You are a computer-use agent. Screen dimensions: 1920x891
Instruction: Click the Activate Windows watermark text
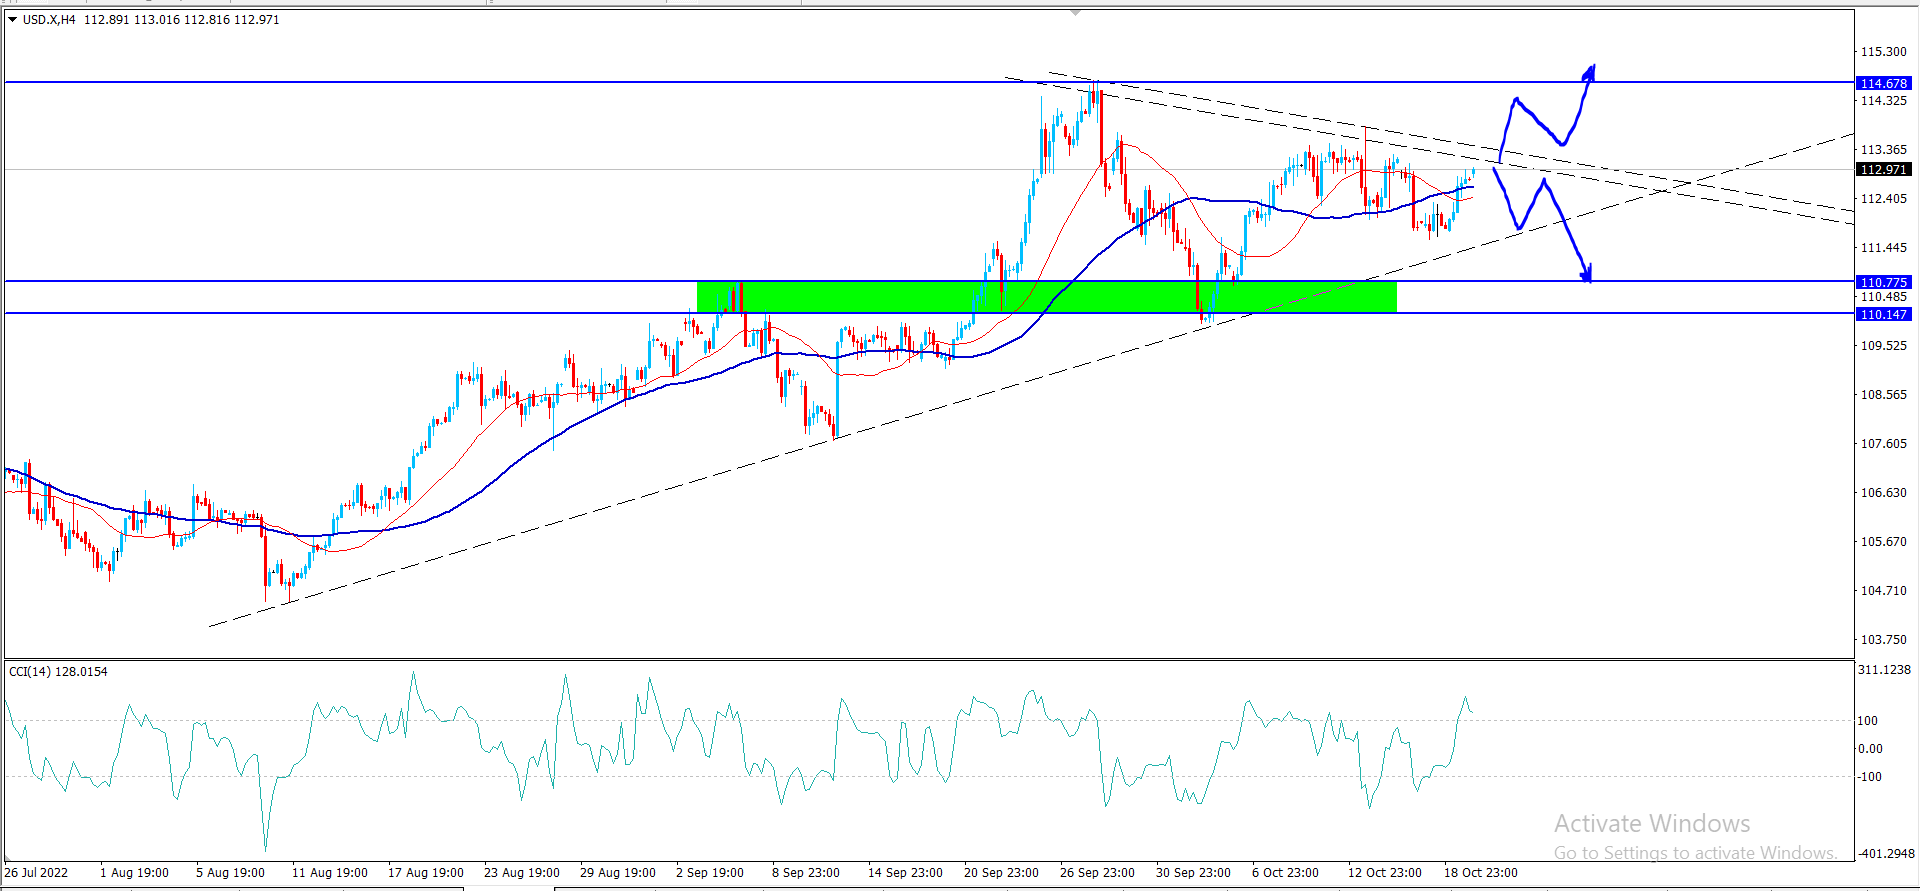click(x=1651, y=824)
